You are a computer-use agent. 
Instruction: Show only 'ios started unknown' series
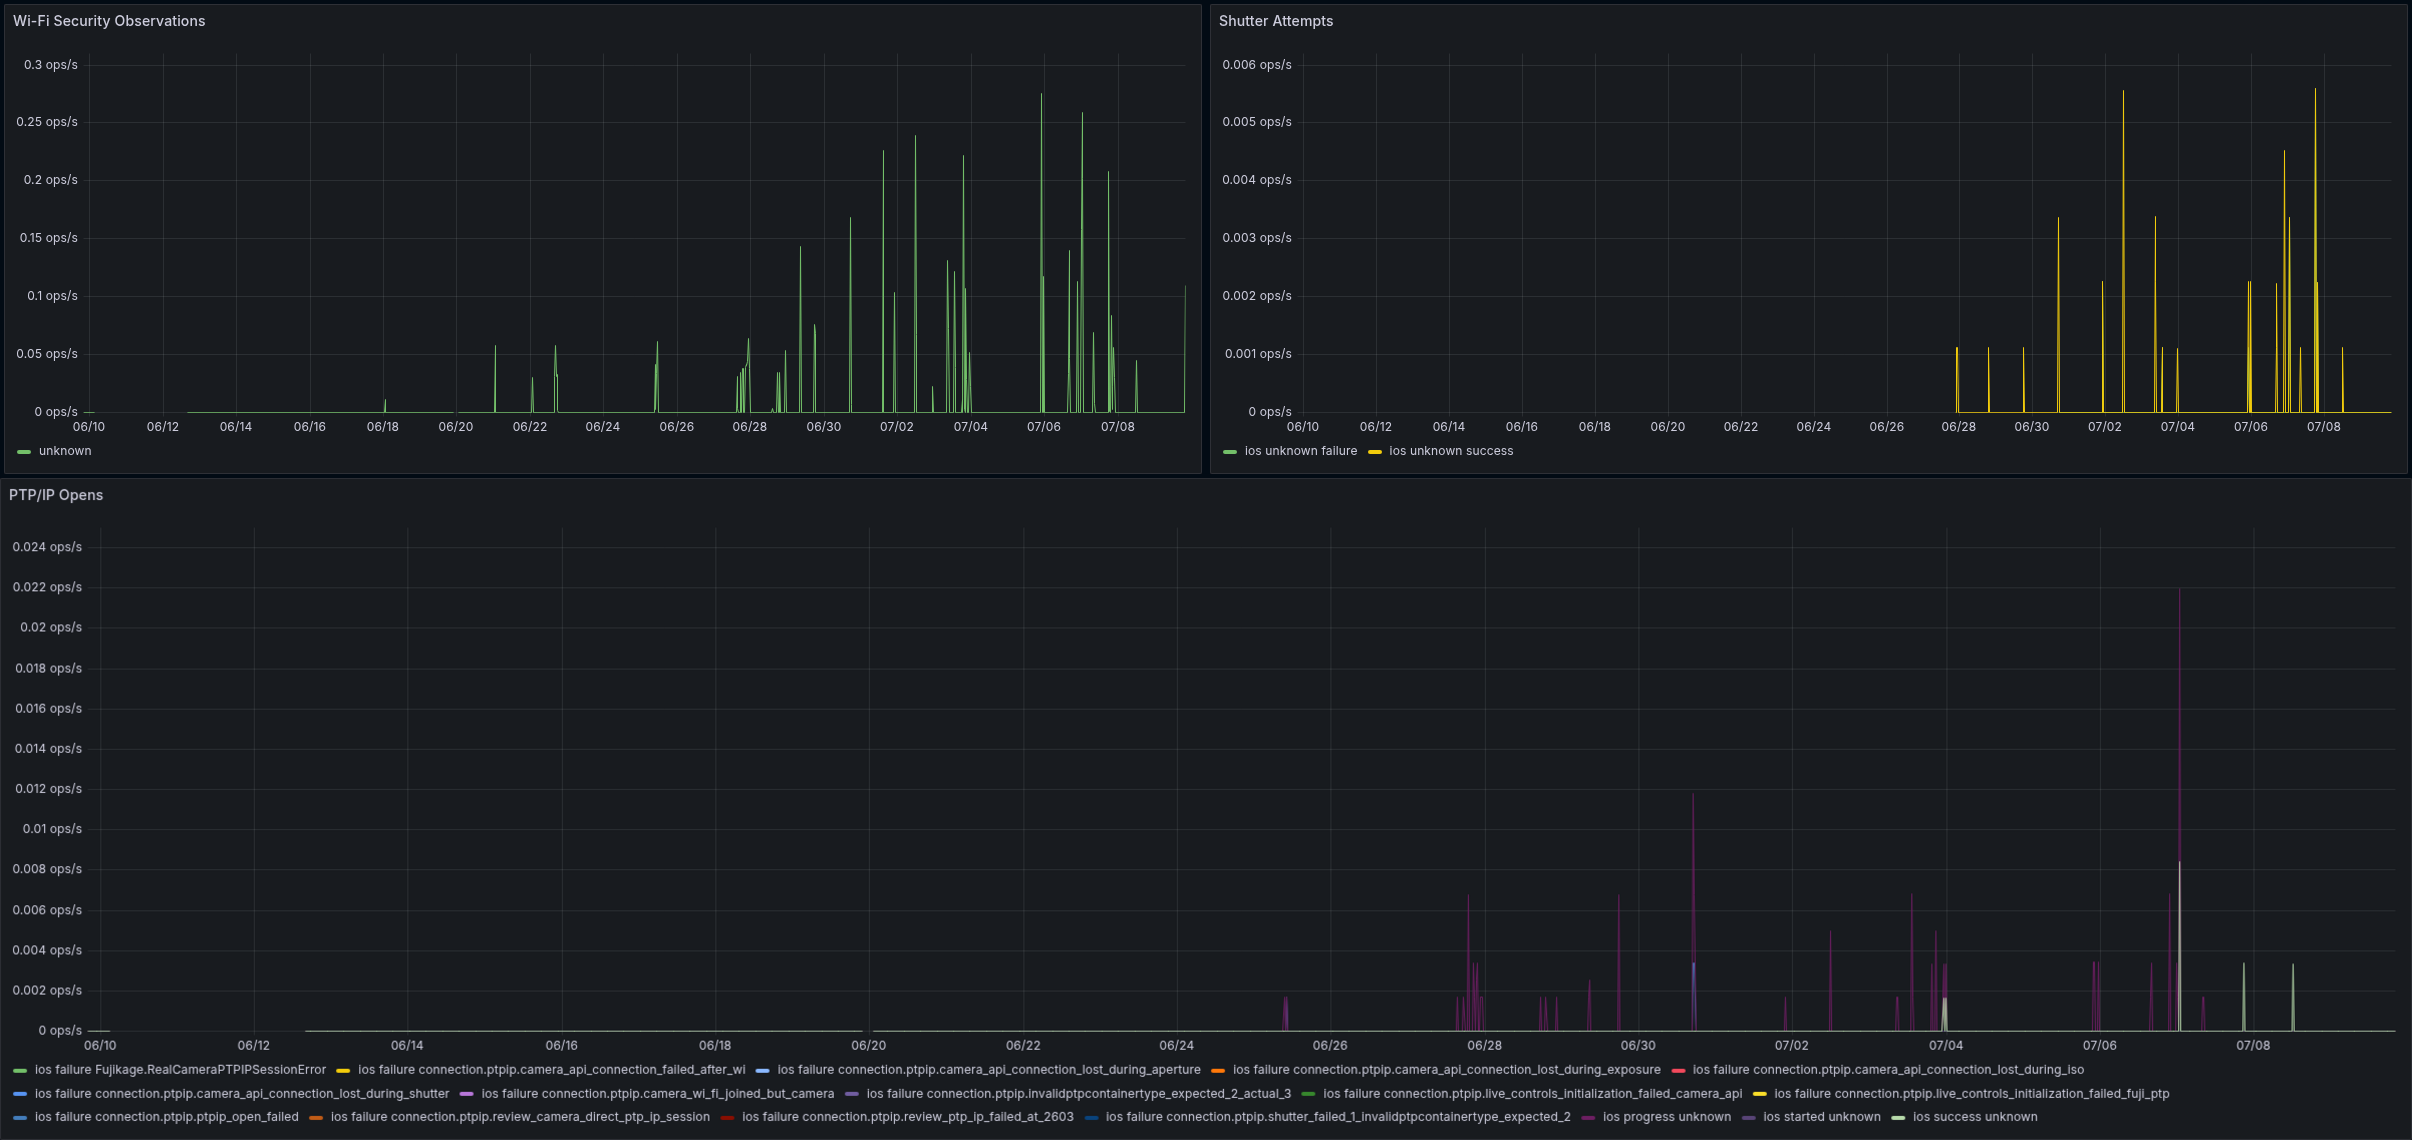pos(1821,1117)
